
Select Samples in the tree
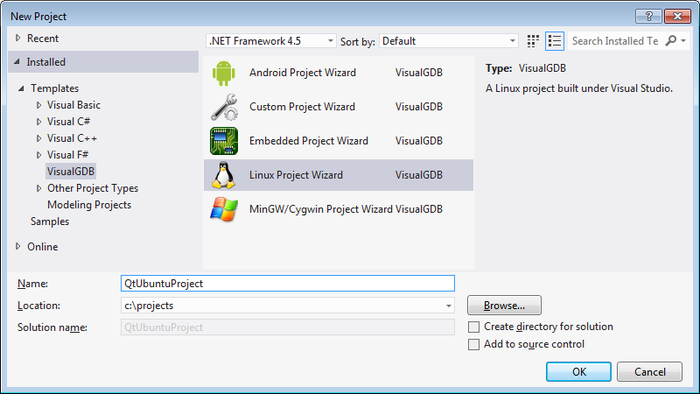[x=50, y=221]
